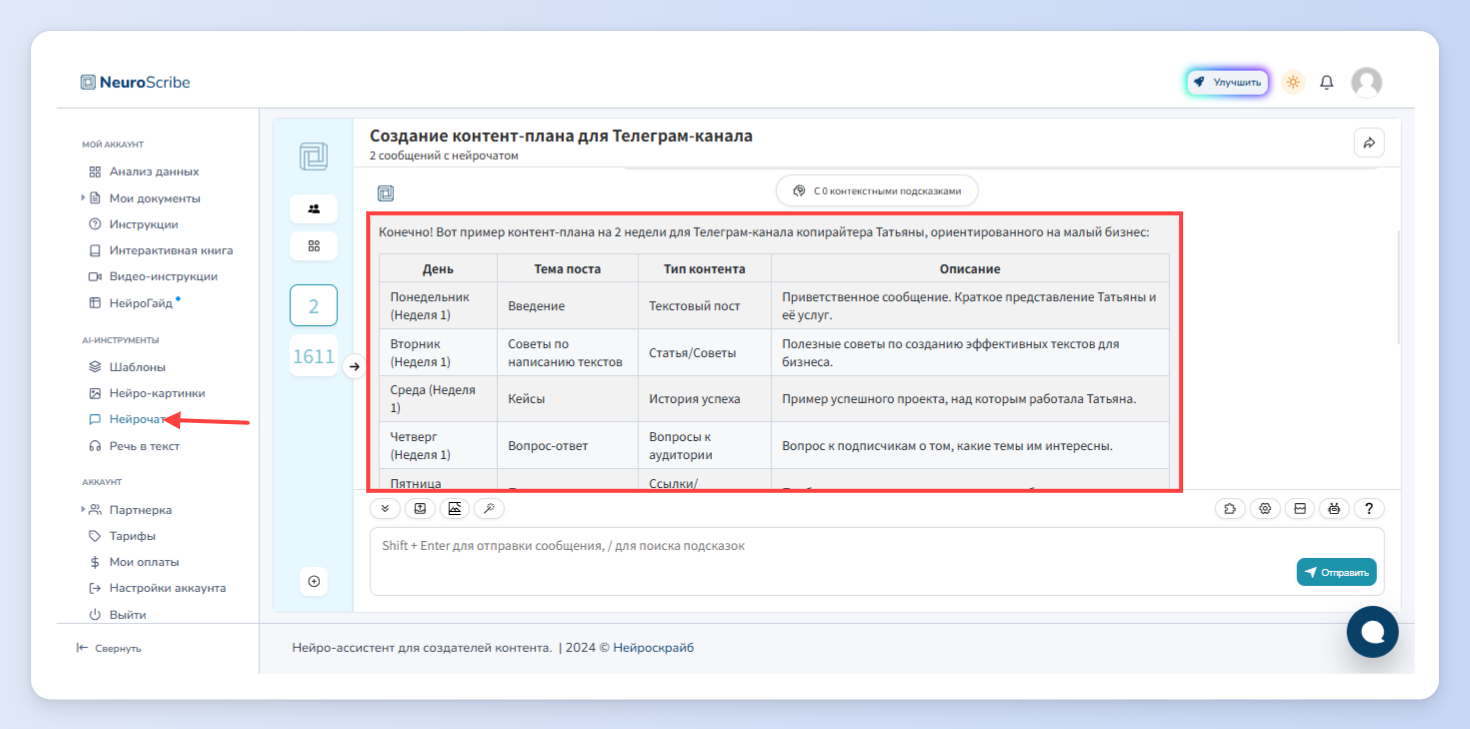Click the chat panel logo icon

[313, 156]
